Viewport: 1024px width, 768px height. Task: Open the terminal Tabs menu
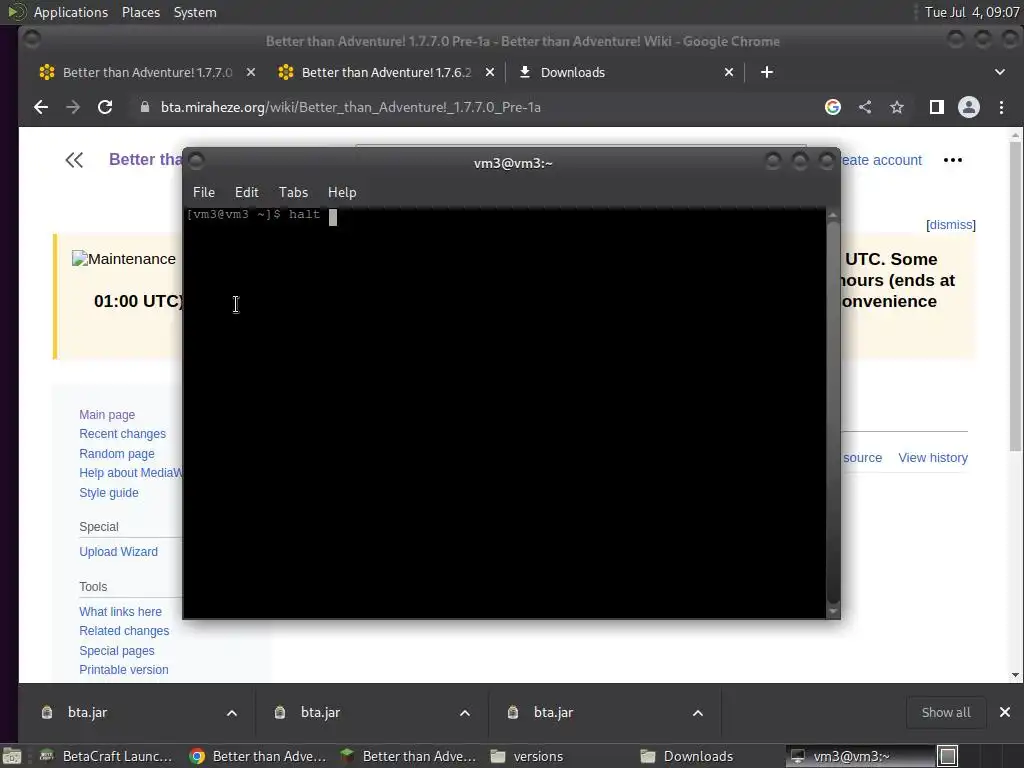pyautogui.click(x=293, y=192)
